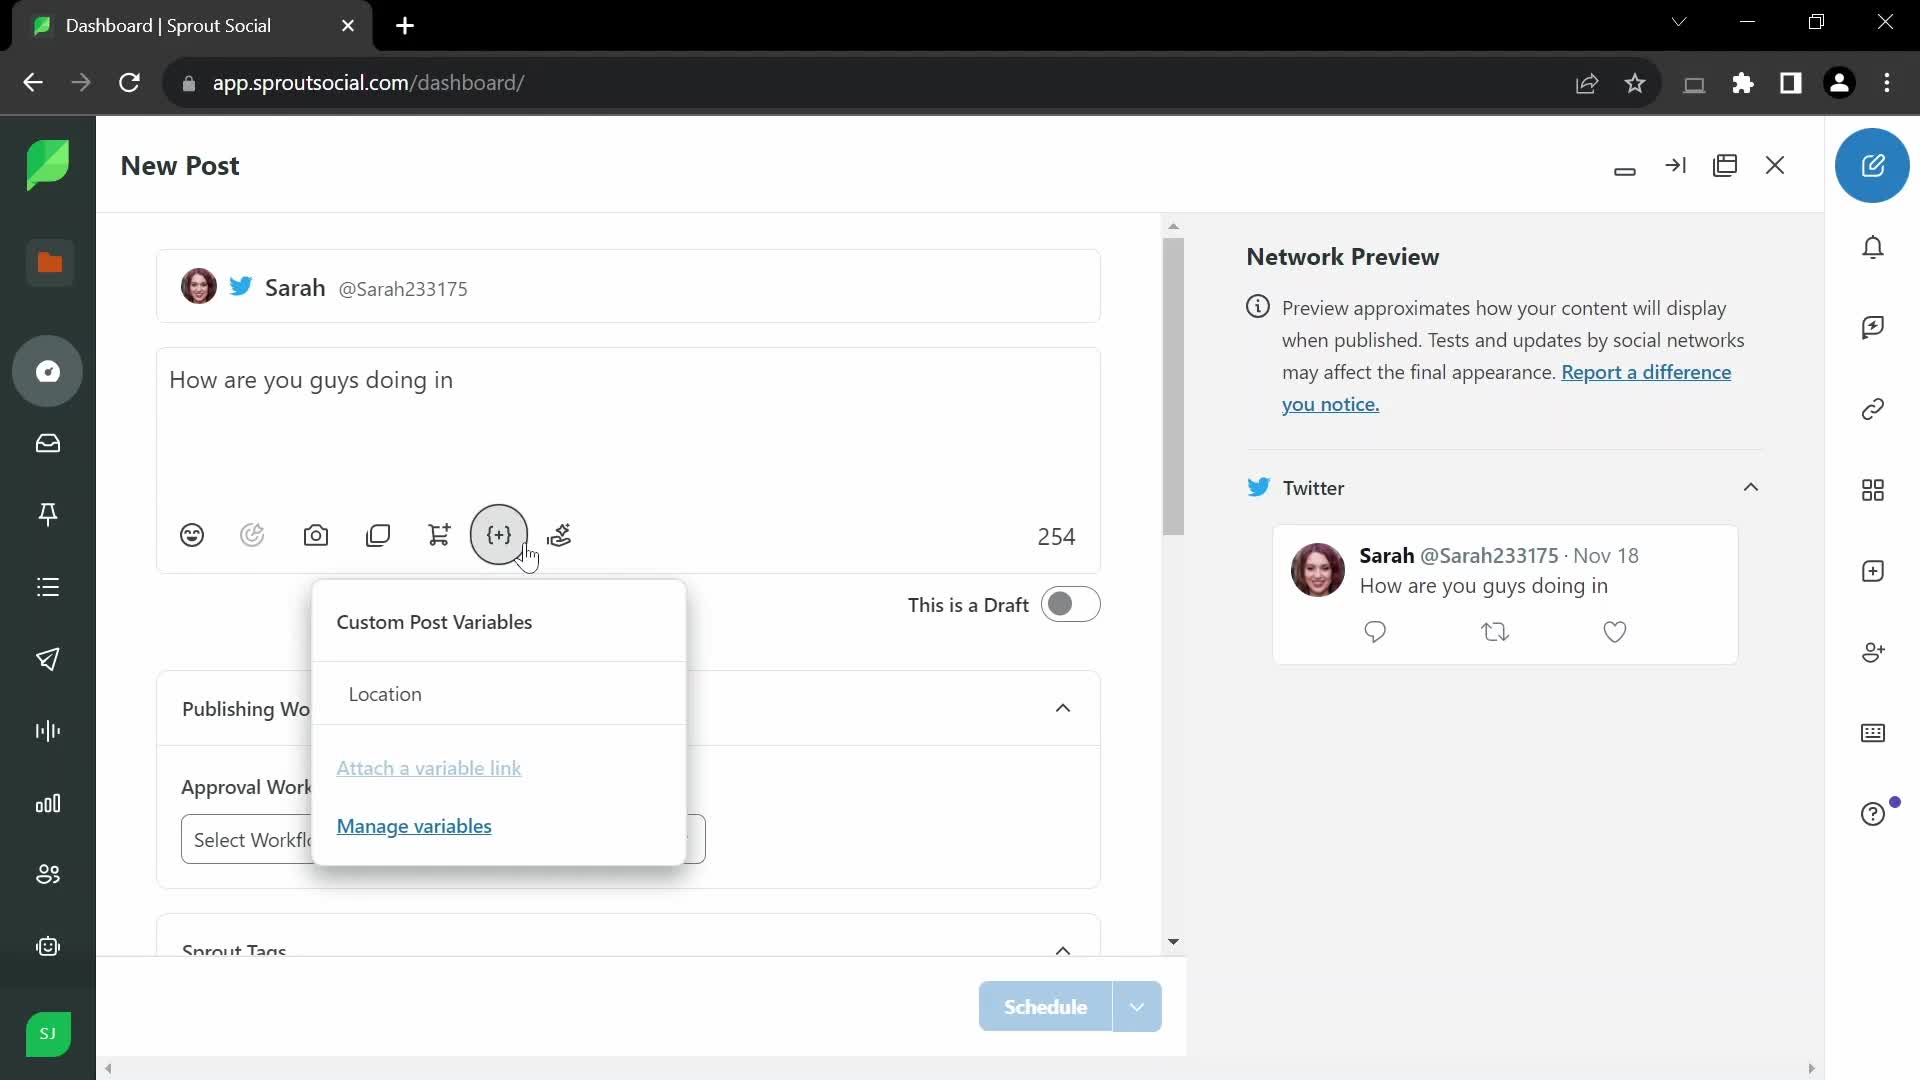Select 'Location' from Custom Post Variables

[x=386, y=696]
